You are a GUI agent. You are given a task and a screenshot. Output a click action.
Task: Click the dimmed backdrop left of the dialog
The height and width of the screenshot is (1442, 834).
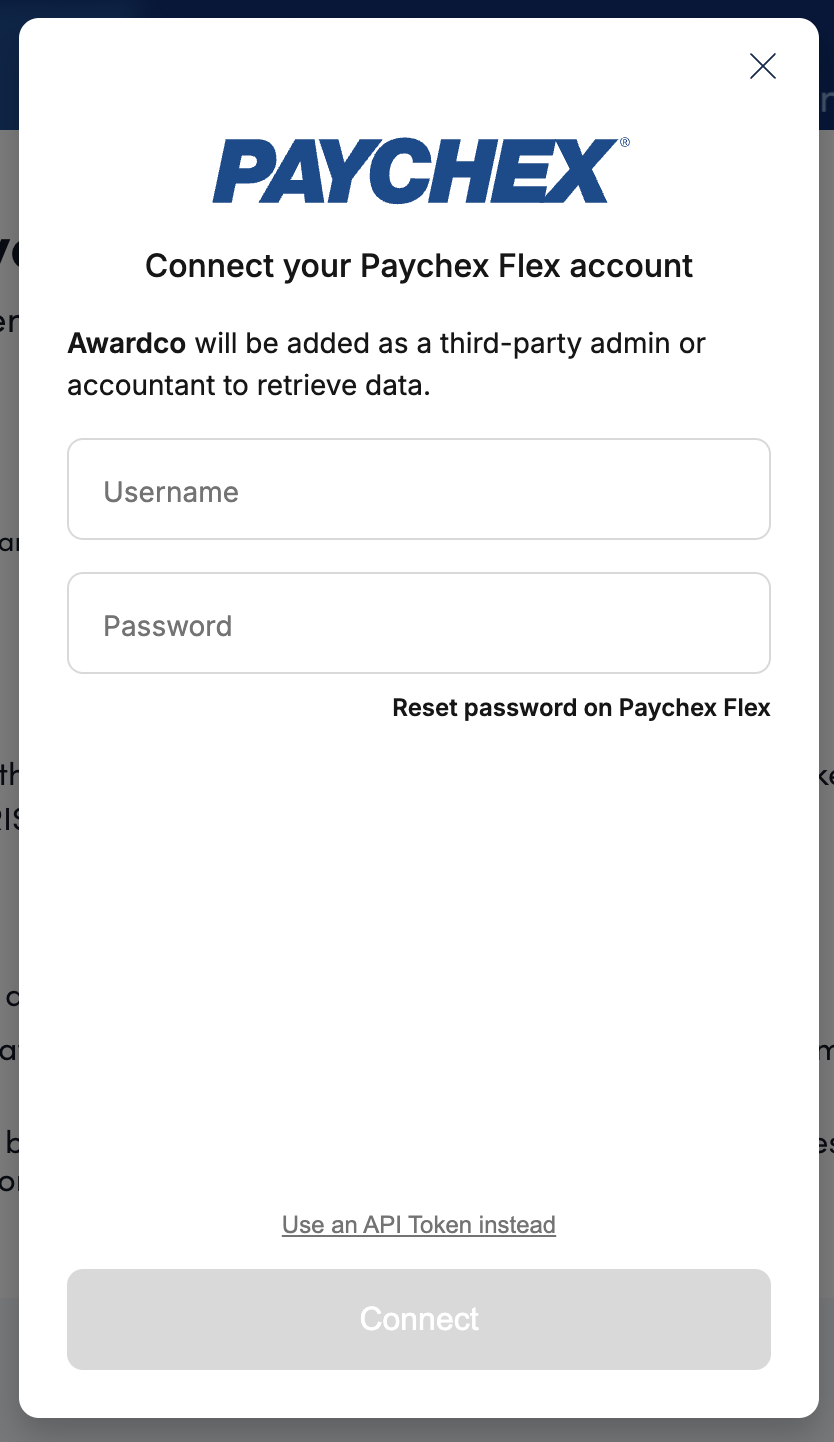coord(8,700)
